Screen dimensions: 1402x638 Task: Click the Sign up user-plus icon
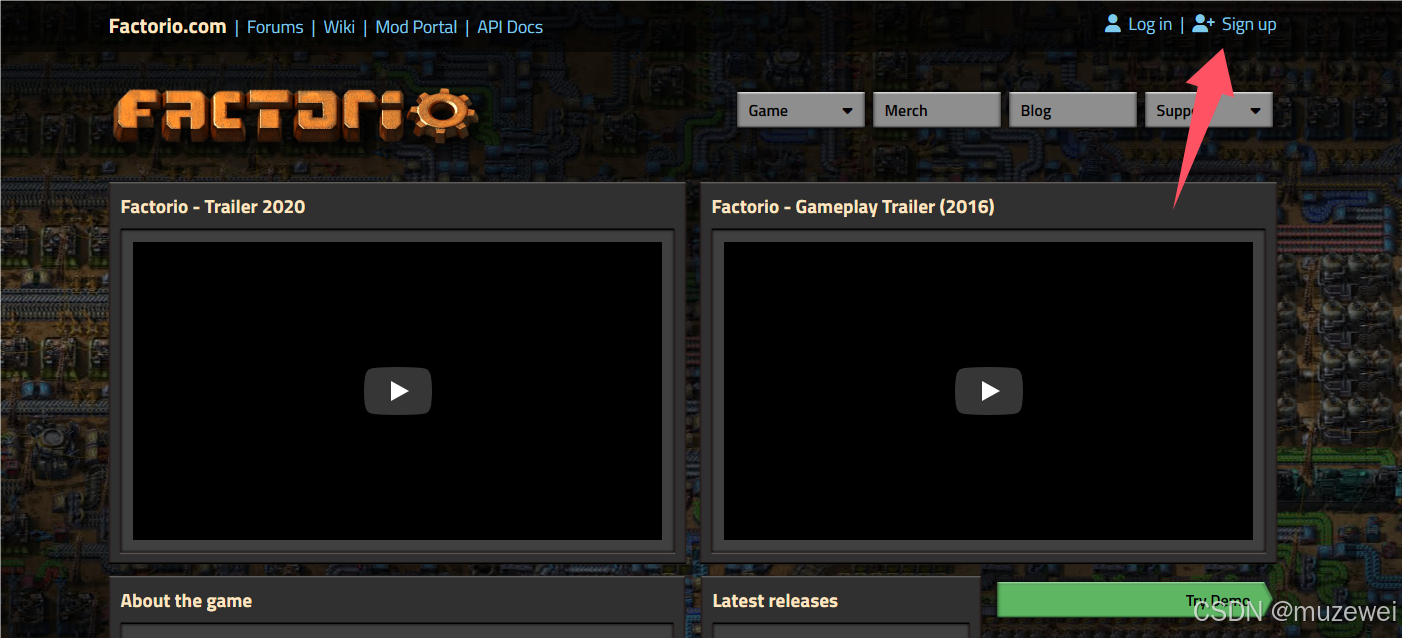(1203, 24)
